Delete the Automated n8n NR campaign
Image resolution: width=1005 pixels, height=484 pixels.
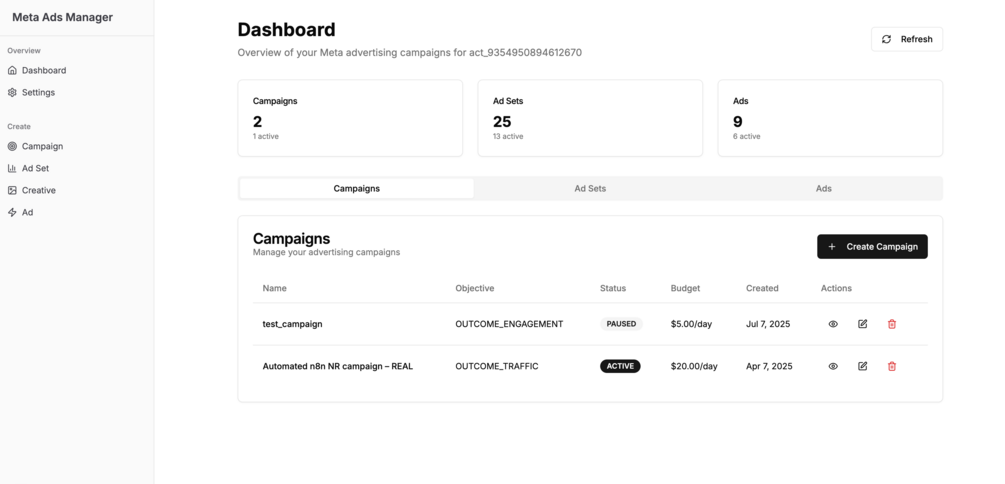pos(892,366)
